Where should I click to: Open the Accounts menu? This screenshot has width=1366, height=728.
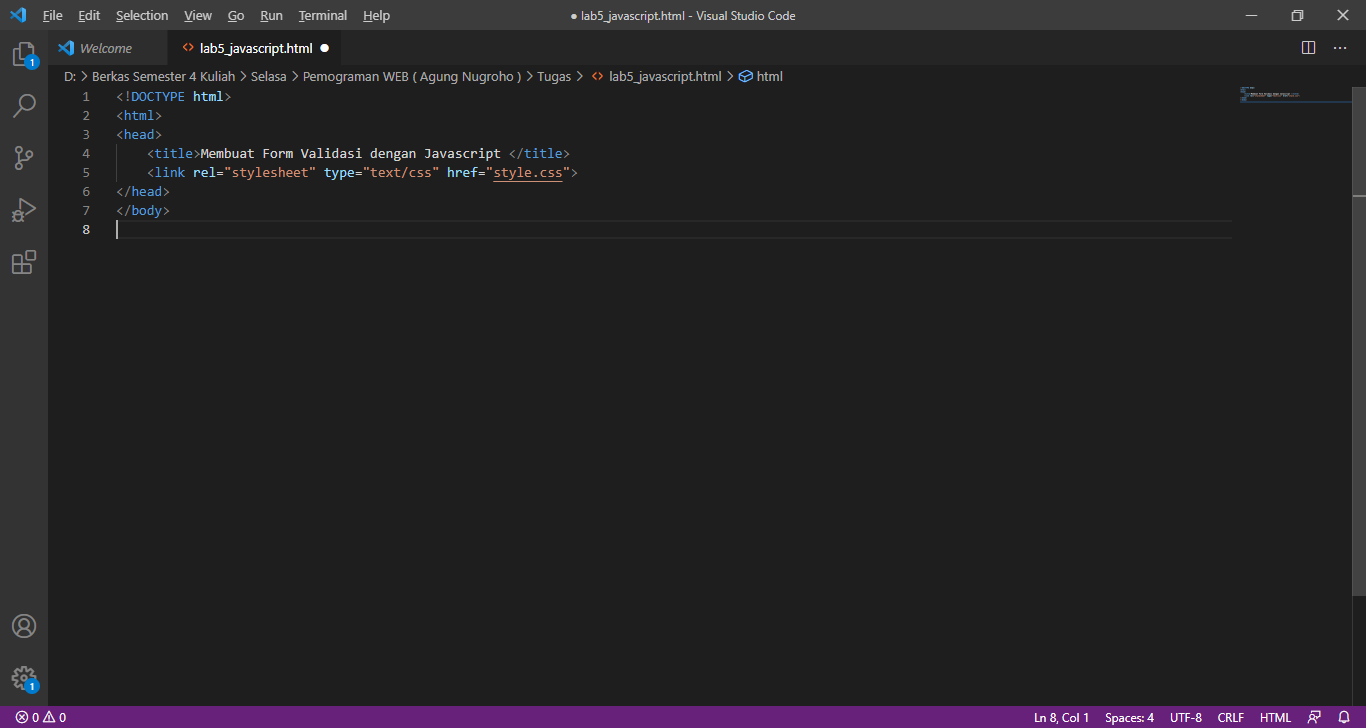pos(24,625)
